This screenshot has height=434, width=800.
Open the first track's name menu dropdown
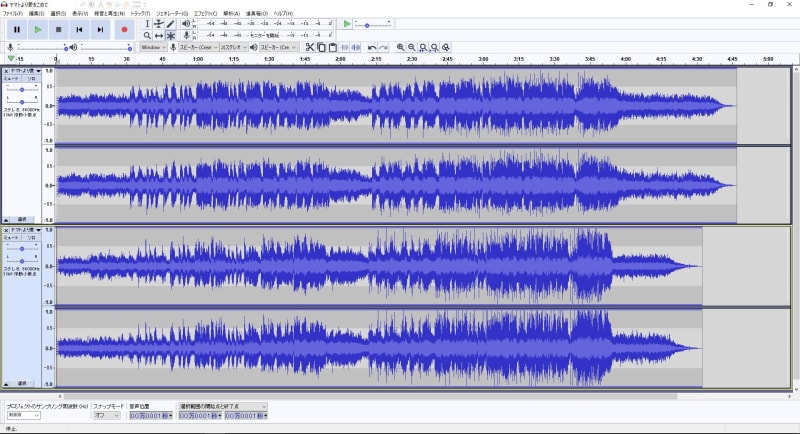[26, 71]
